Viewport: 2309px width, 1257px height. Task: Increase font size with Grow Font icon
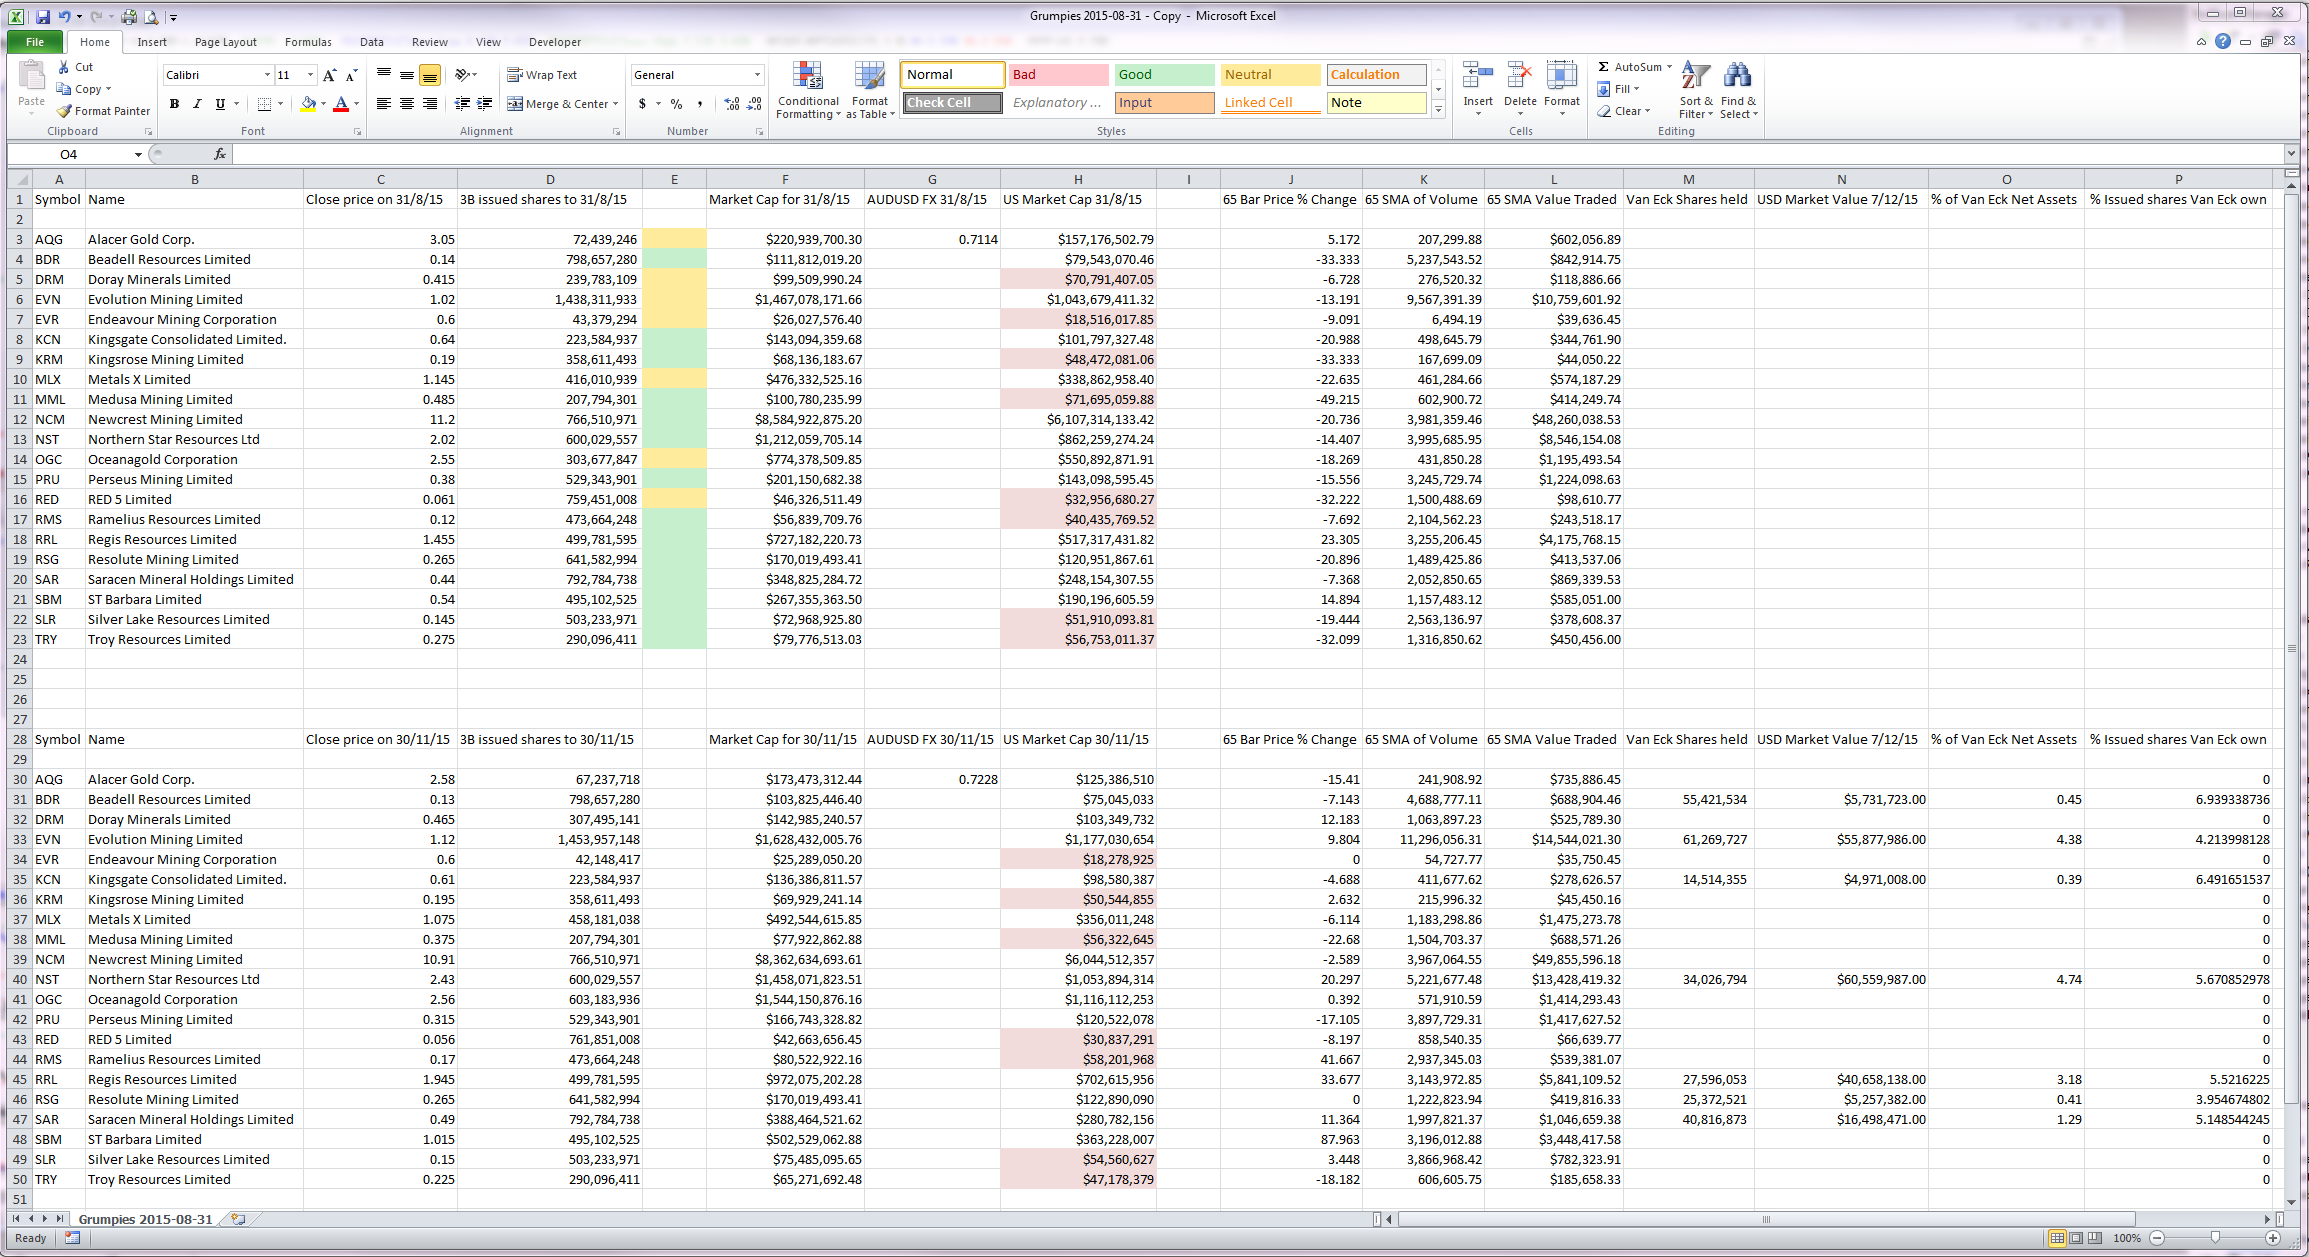pyautogui.click(x=330, y=75)
